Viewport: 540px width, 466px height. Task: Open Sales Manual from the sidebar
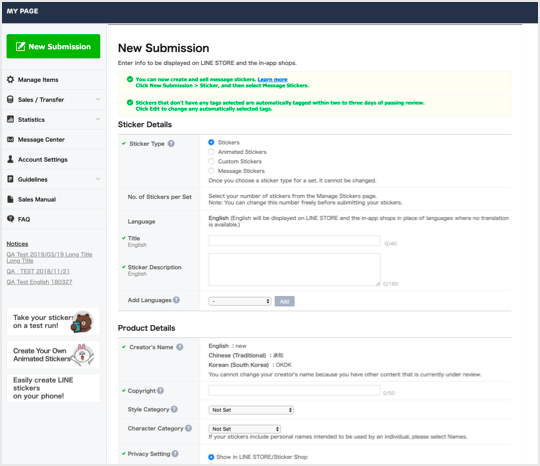coord(37,199)
